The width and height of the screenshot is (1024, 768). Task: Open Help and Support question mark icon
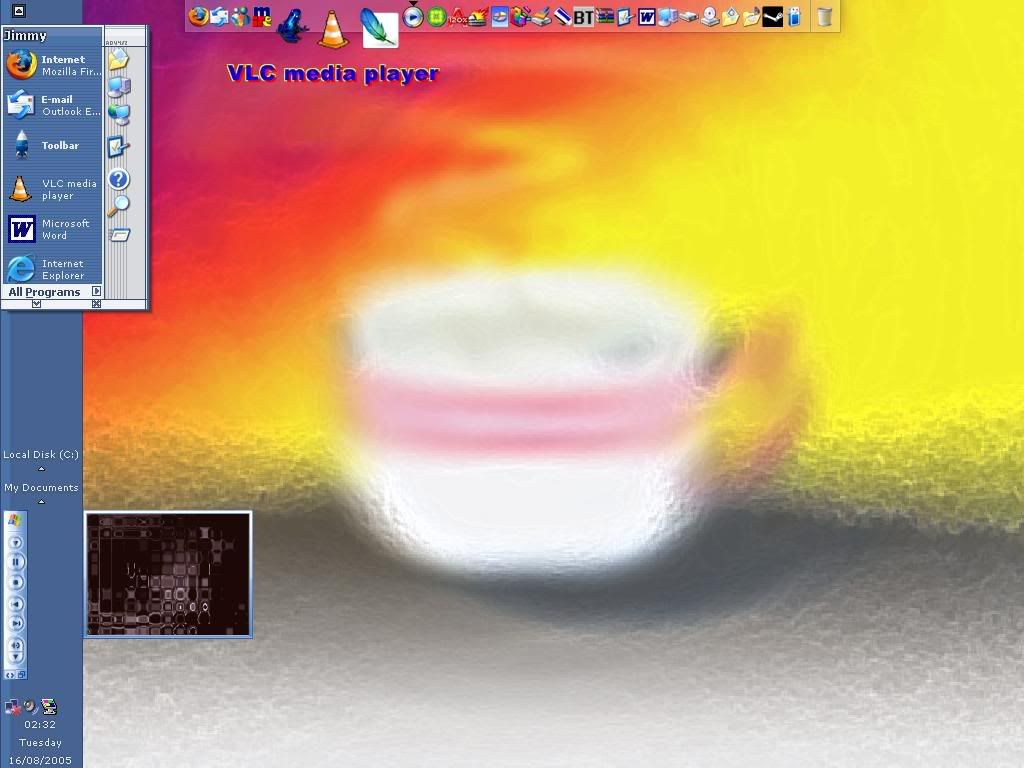(x=119, y=179)
